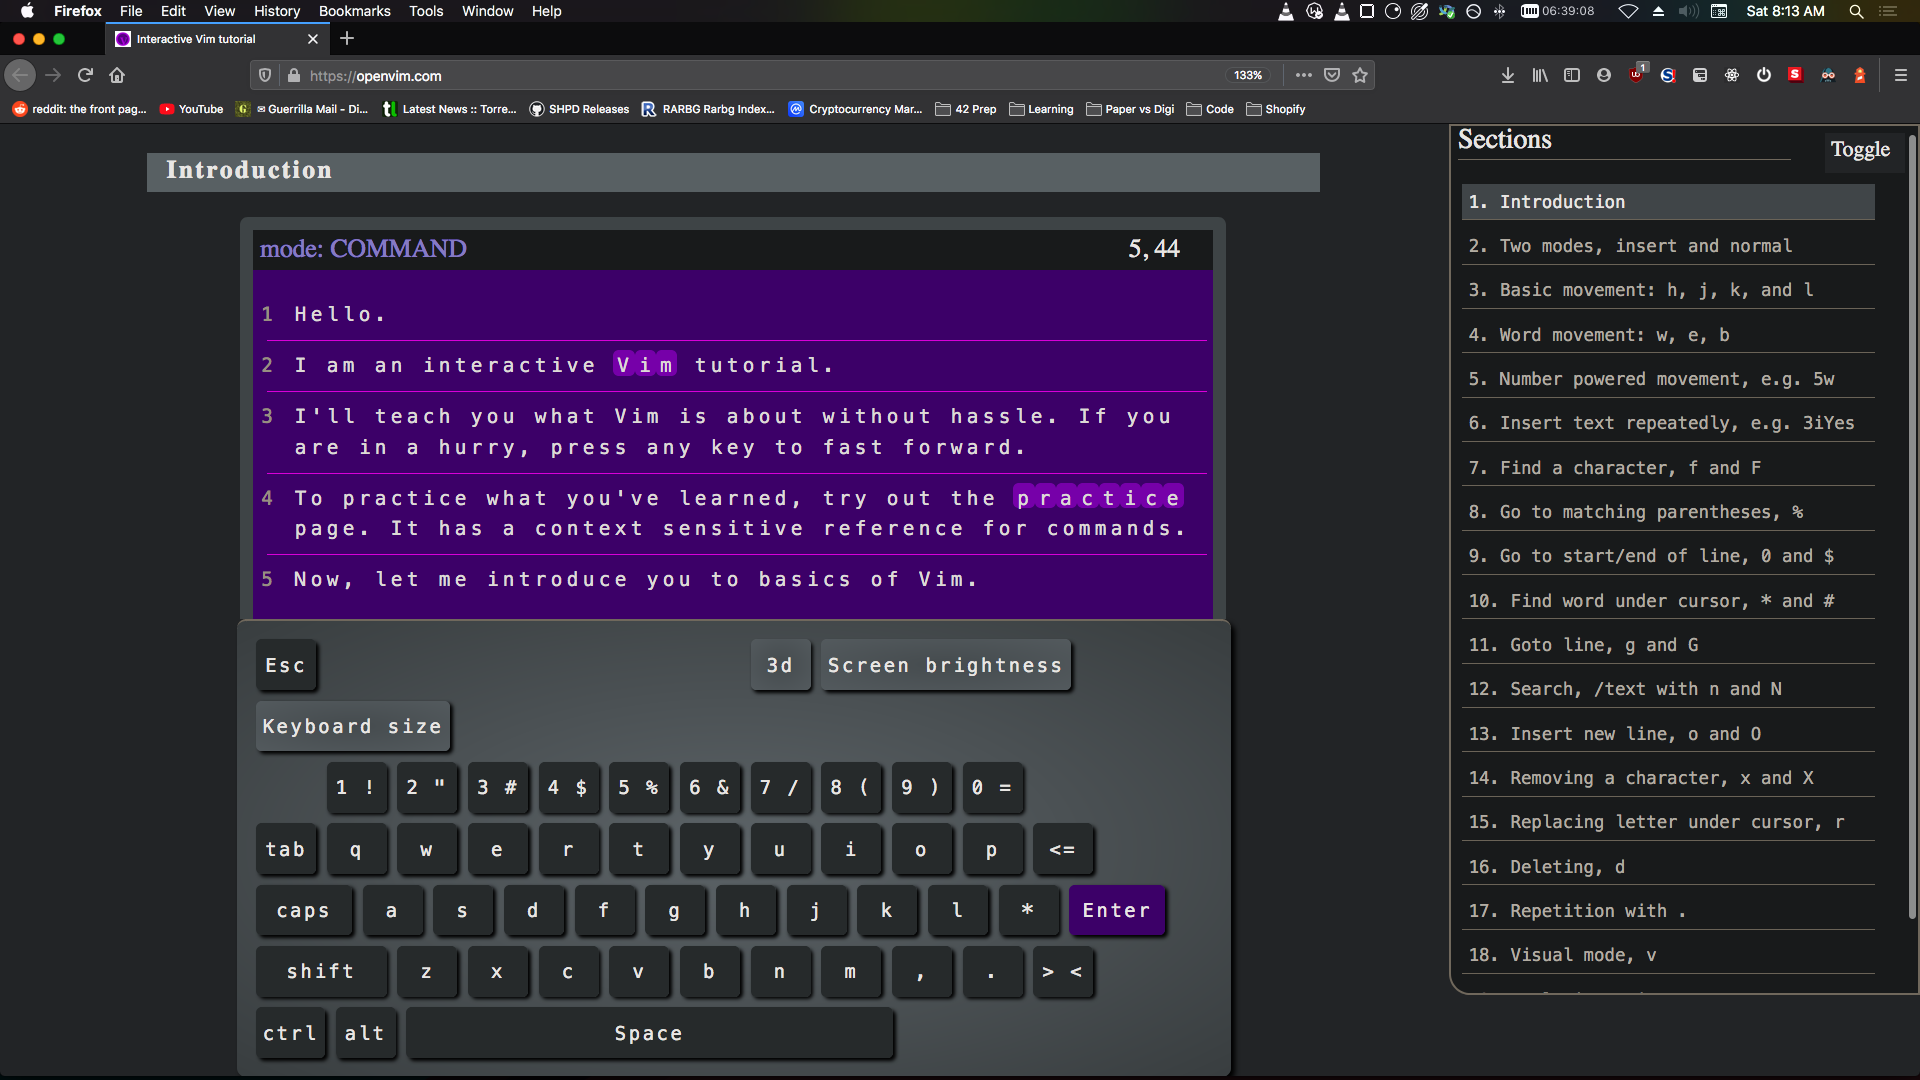Toggle the Sections sidebar
The image size is (1920, 1080).
1860,149
